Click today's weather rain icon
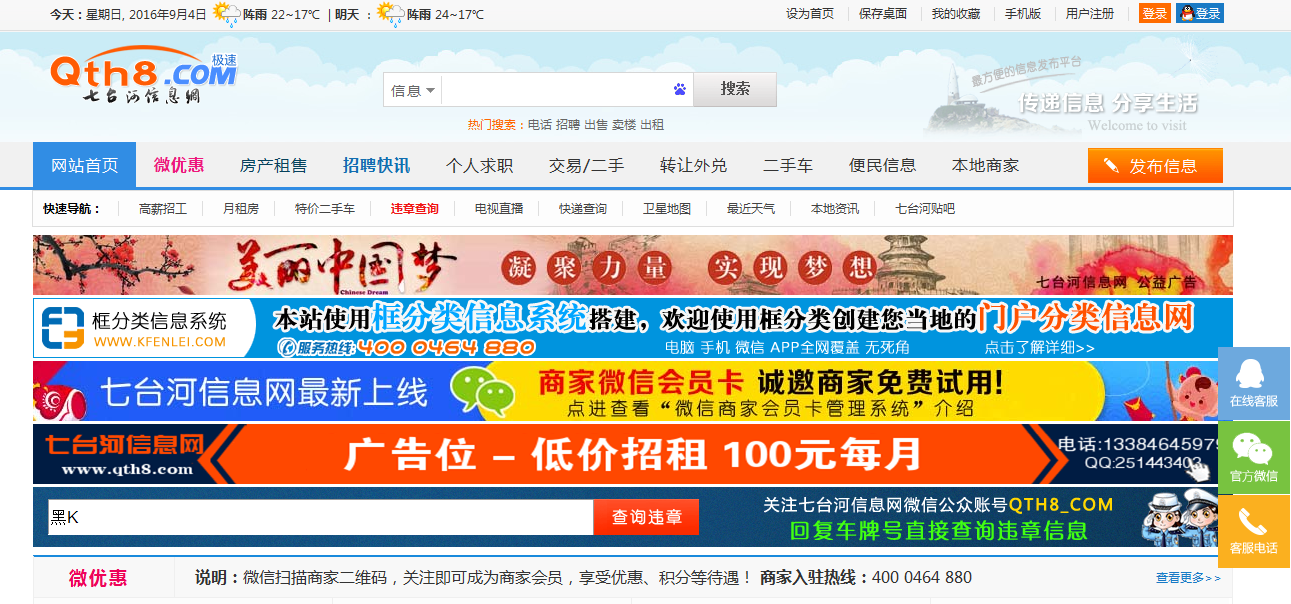Image resolution: width=1291 pixels, height=604 pixels. click(227, 15)
